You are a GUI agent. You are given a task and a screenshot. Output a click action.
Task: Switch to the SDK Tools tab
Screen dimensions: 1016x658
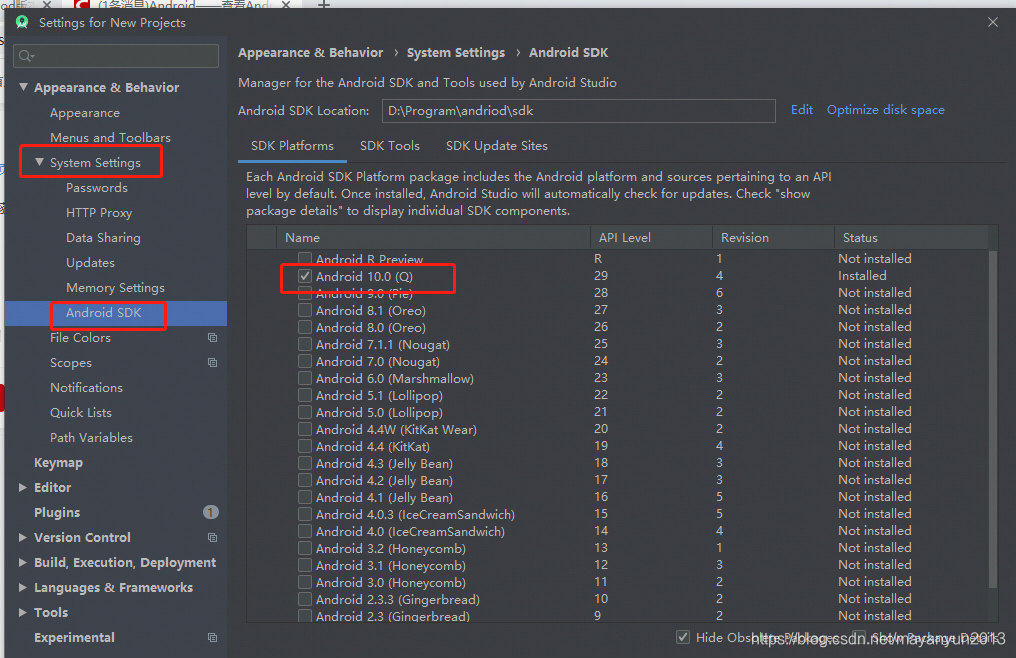coord(389,146)
